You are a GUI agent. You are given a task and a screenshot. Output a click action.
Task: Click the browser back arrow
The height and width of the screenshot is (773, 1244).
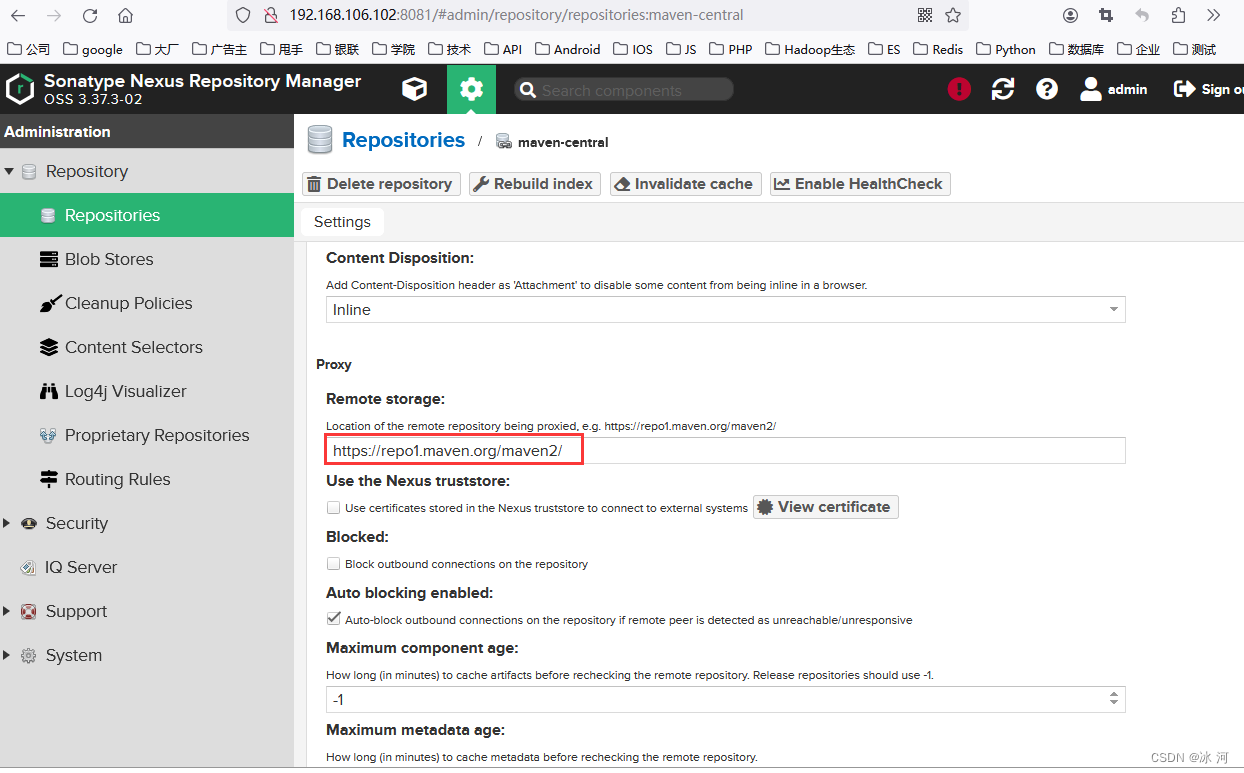coord(18,16)
